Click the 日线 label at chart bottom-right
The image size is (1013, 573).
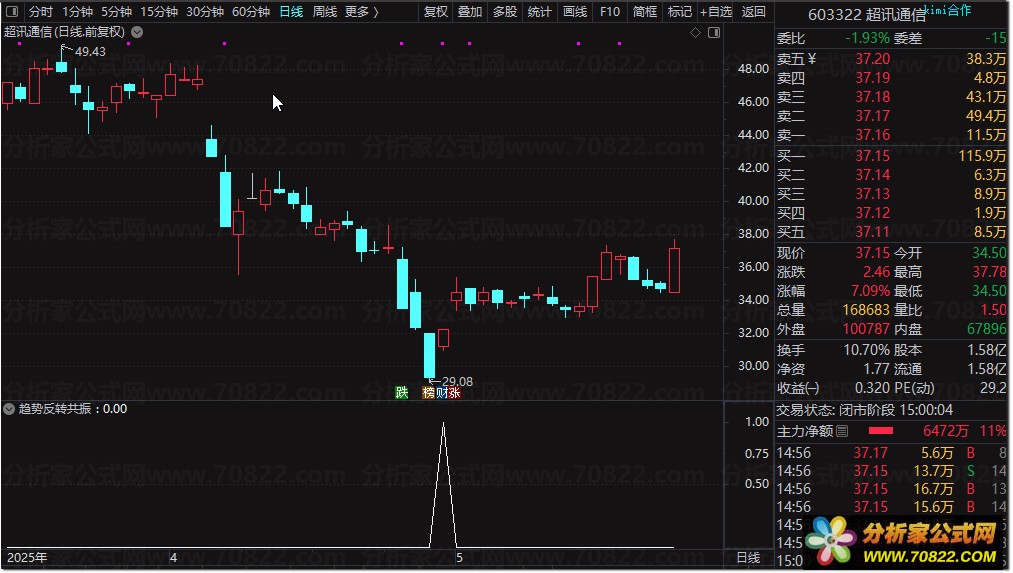point(748,557)
